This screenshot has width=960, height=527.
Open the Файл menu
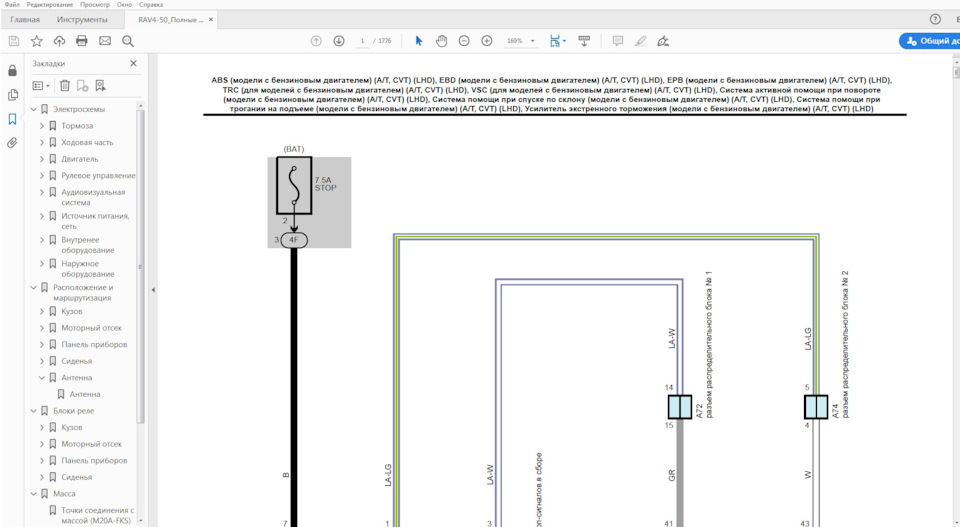pos(12,4)
